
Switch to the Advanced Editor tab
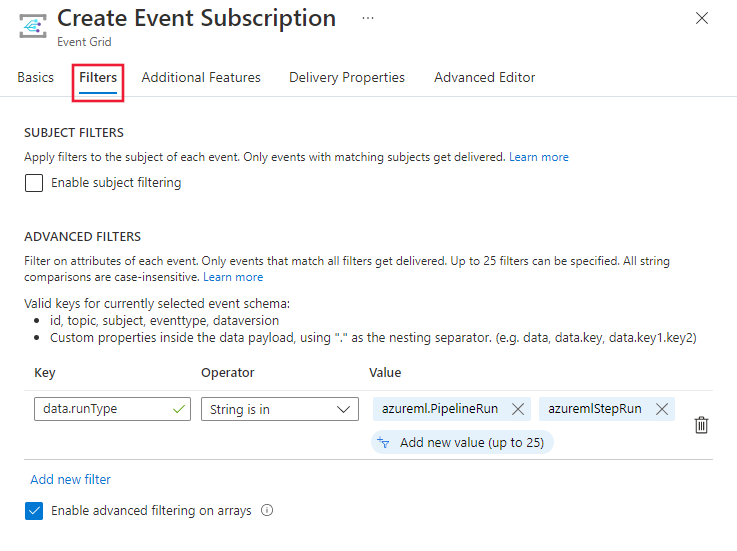(x=484, y=77)
